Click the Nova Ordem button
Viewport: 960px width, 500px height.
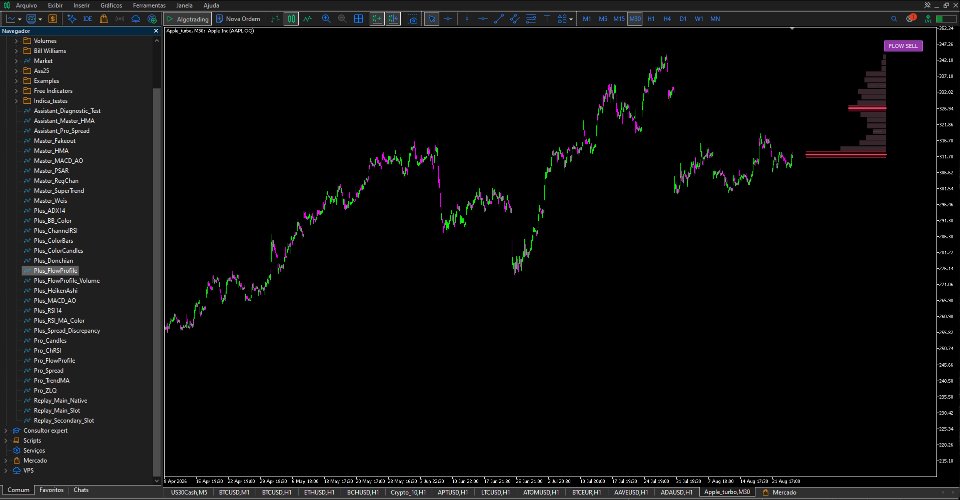(x=238, y=19)
